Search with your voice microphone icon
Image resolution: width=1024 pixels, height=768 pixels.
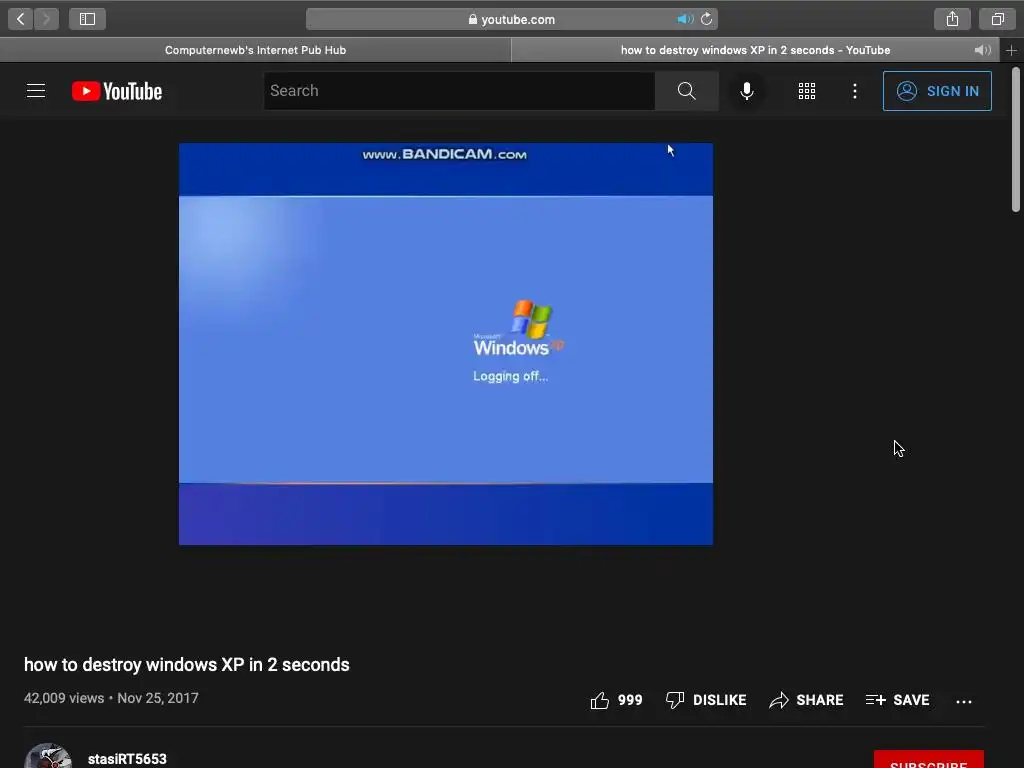pyautogui.click(x=746, y=91)
